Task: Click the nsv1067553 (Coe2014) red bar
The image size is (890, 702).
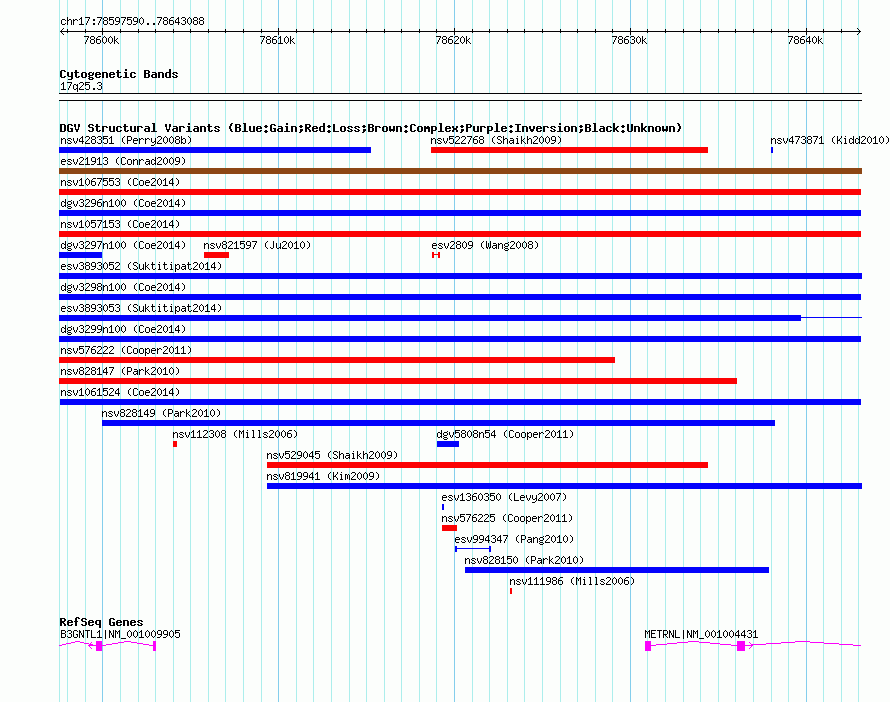Action: (x=460, y=192)
